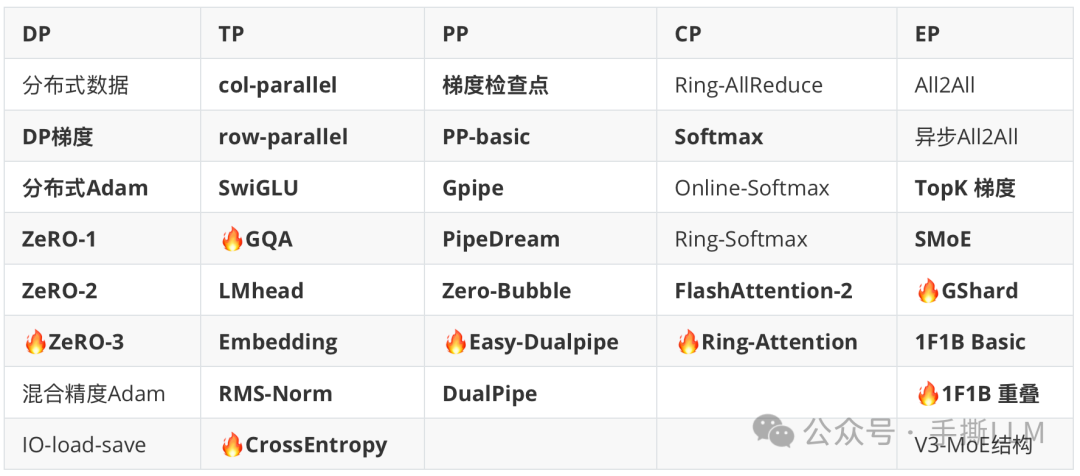Viewport: 1080px width, 476px height.
Task: Open the 分布式Adam entry
Action: (x=85, y=189)
